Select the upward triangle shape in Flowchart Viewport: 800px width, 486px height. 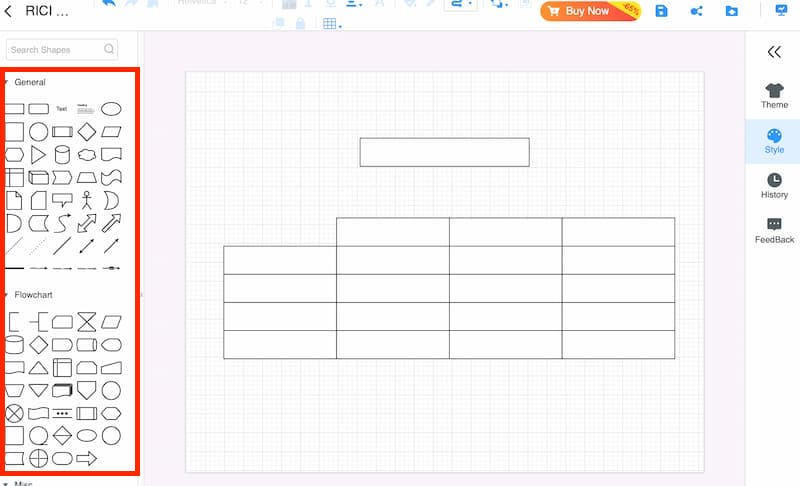[38, 368]
